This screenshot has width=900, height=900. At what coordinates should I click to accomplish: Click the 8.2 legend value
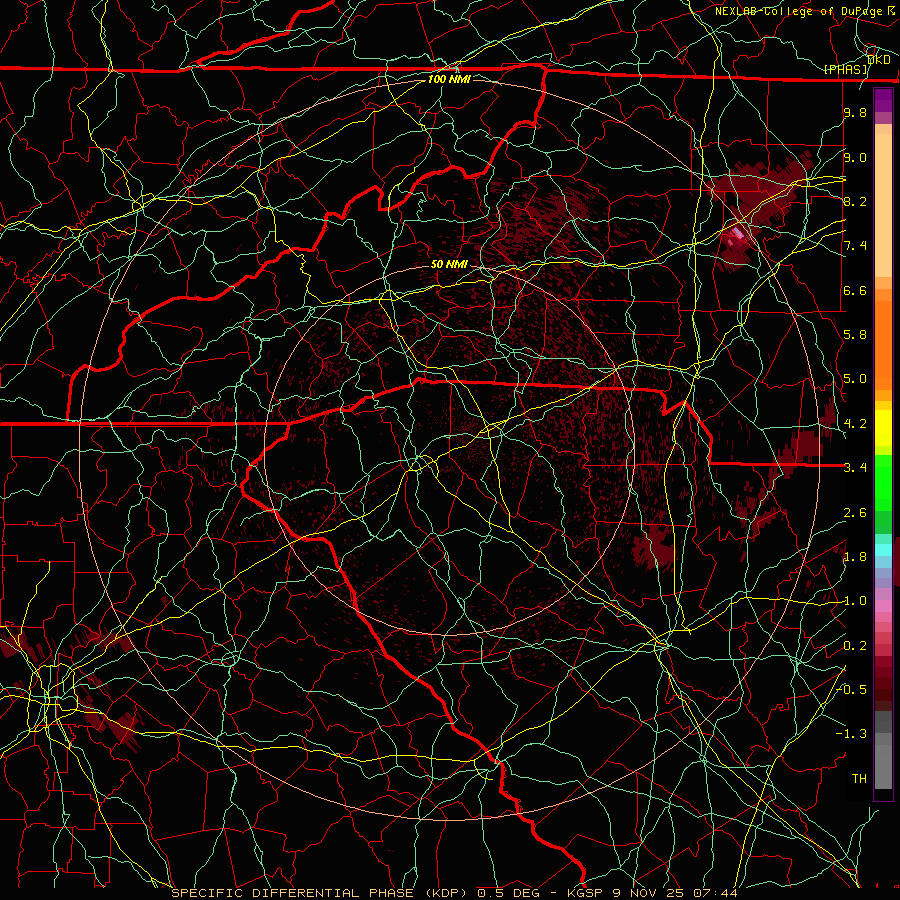pyautogui.click(x=855, y=201)
